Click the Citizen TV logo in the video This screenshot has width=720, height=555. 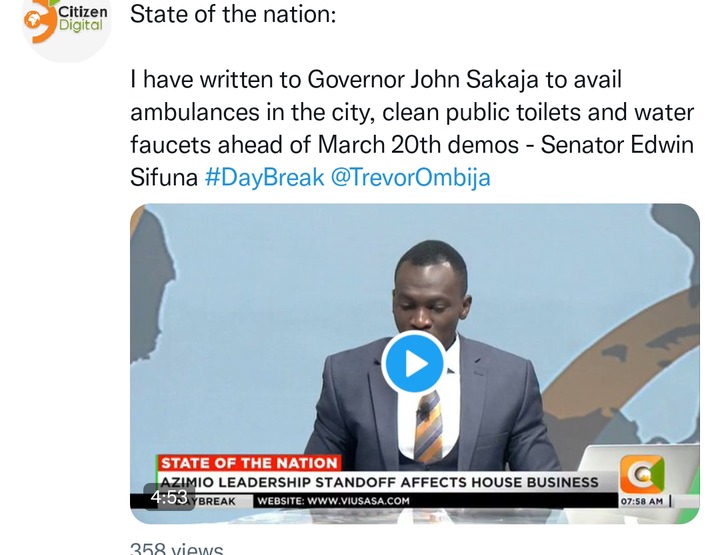[x=642, y=474]
